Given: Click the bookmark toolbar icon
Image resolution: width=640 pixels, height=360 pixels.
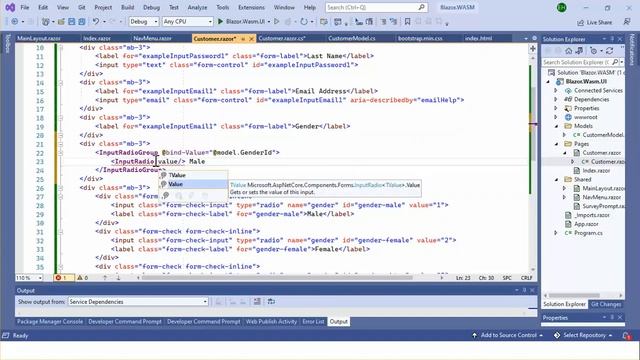Looking at the screenshot, I should (407, 22).
